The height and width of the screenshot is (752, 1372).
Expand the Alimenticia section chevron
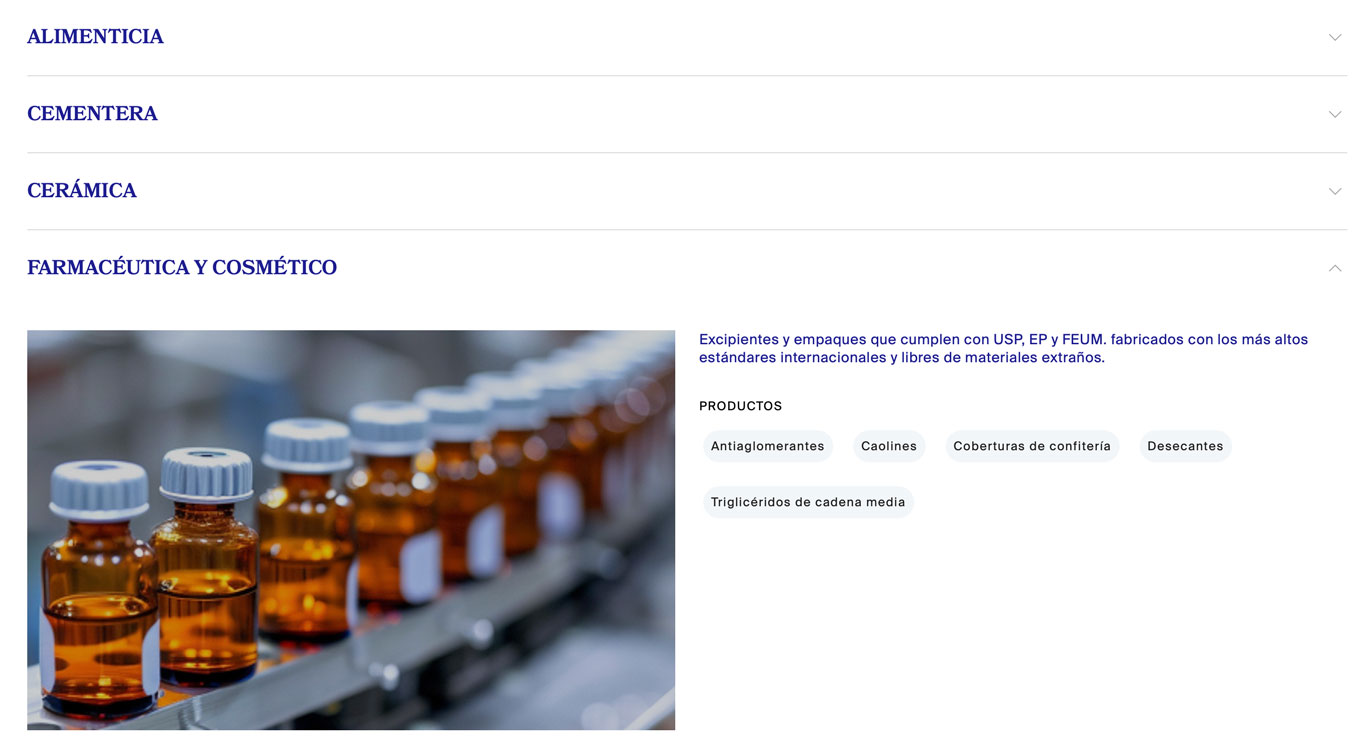[1334, 37]
